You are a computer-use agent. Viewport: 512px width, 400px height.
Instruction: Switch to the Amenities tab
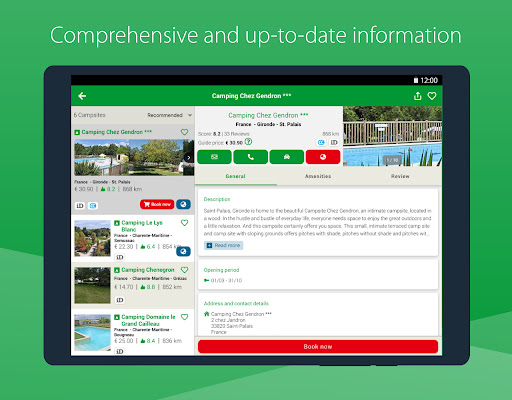pos(318,176)
